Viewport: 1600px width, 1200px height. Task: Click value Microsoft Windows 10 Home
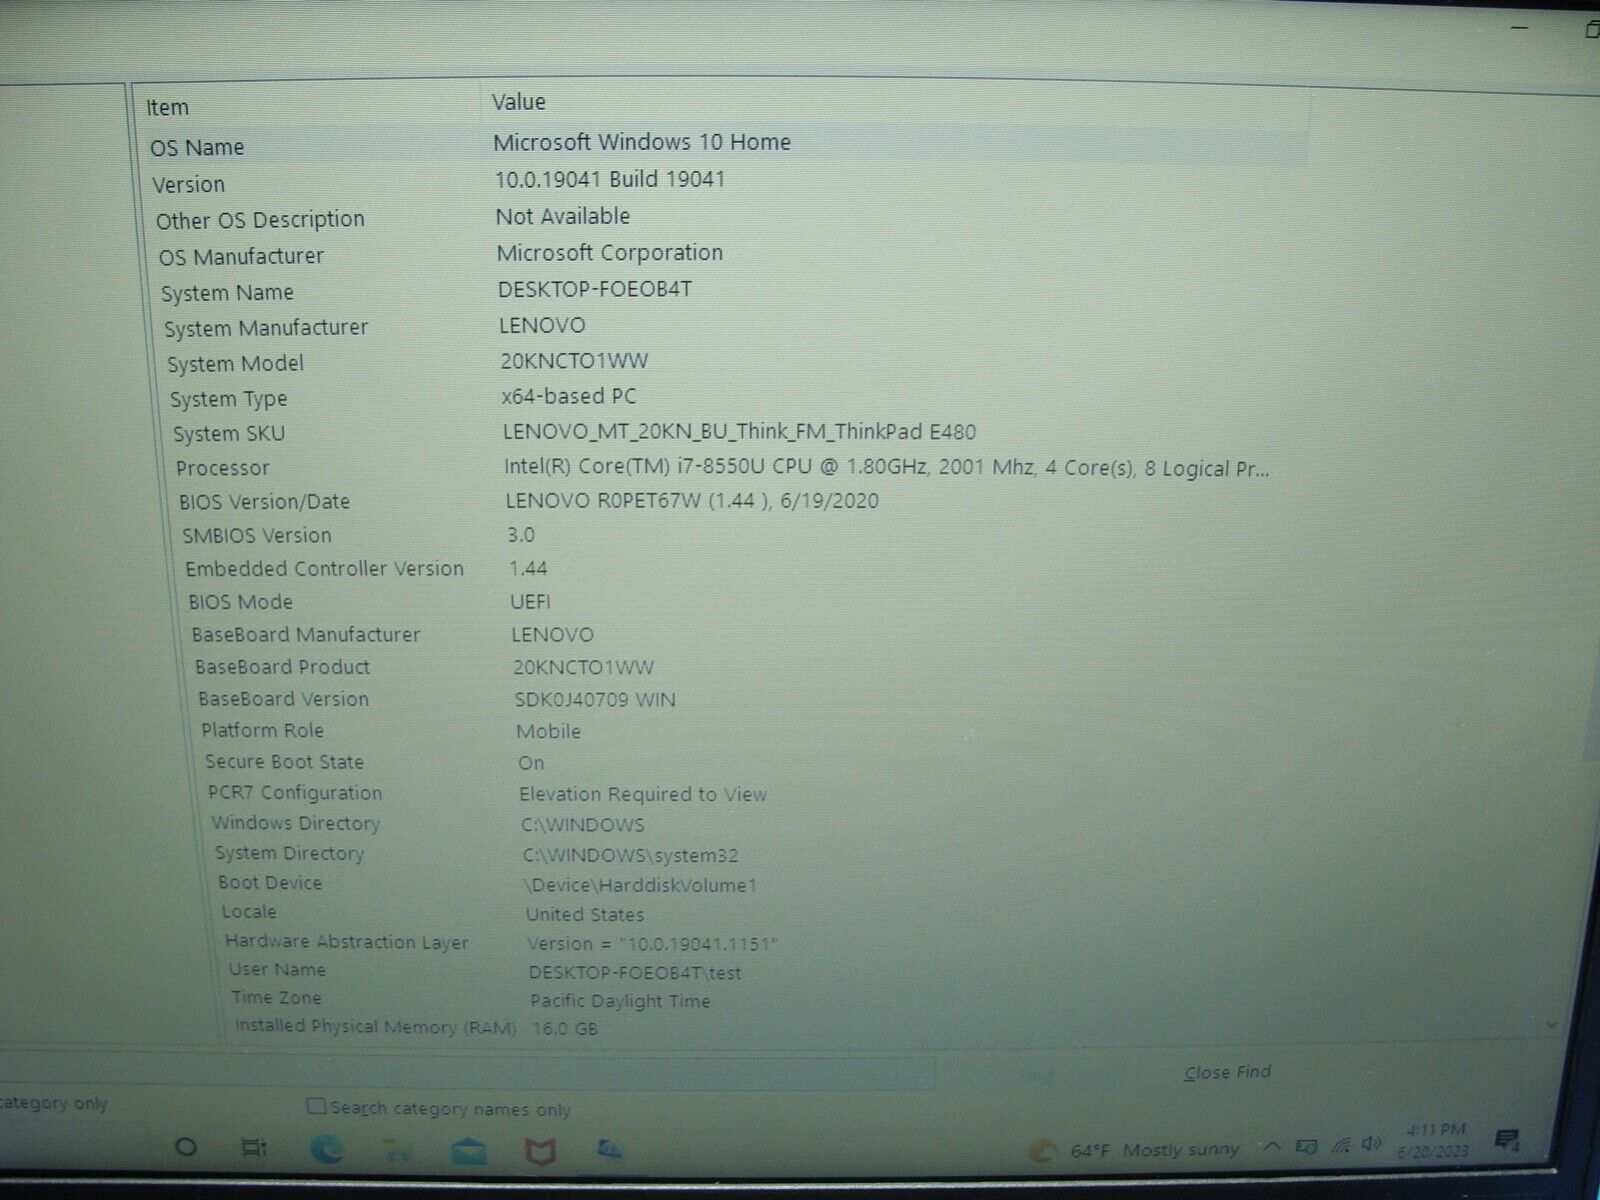(642, 142)
